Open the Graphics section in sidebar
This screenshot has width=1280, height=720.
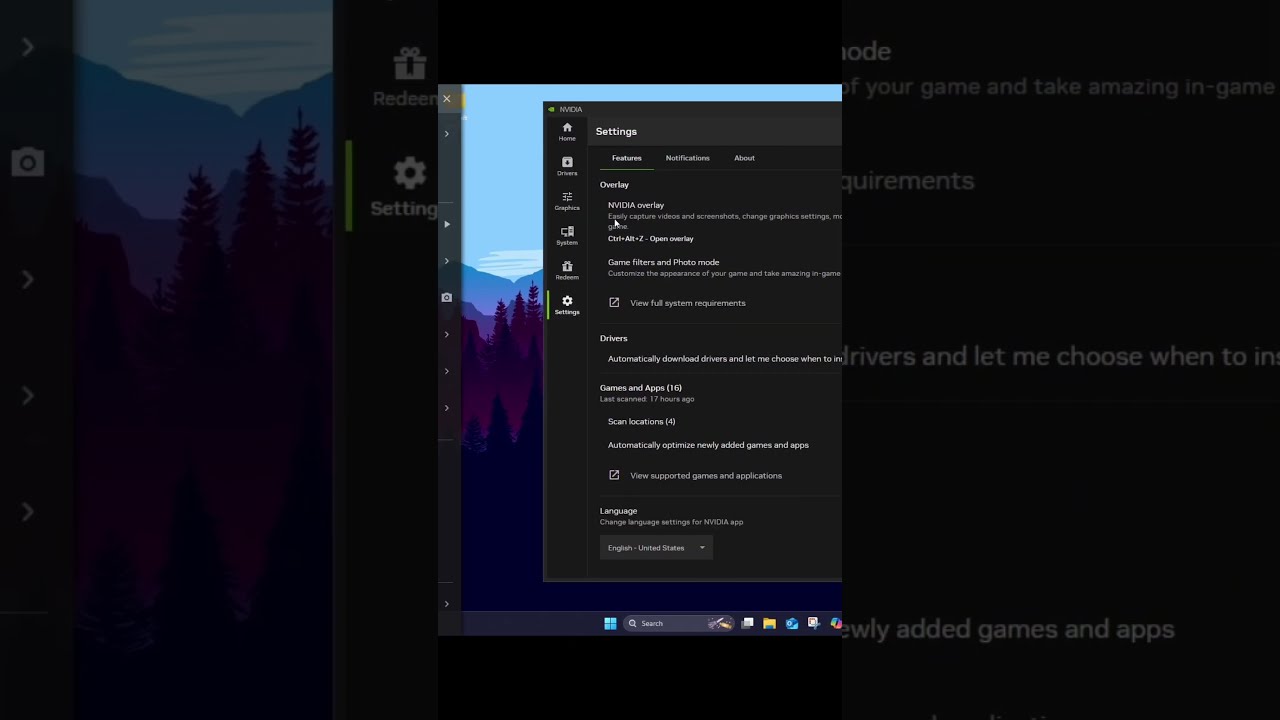(567, 201)
